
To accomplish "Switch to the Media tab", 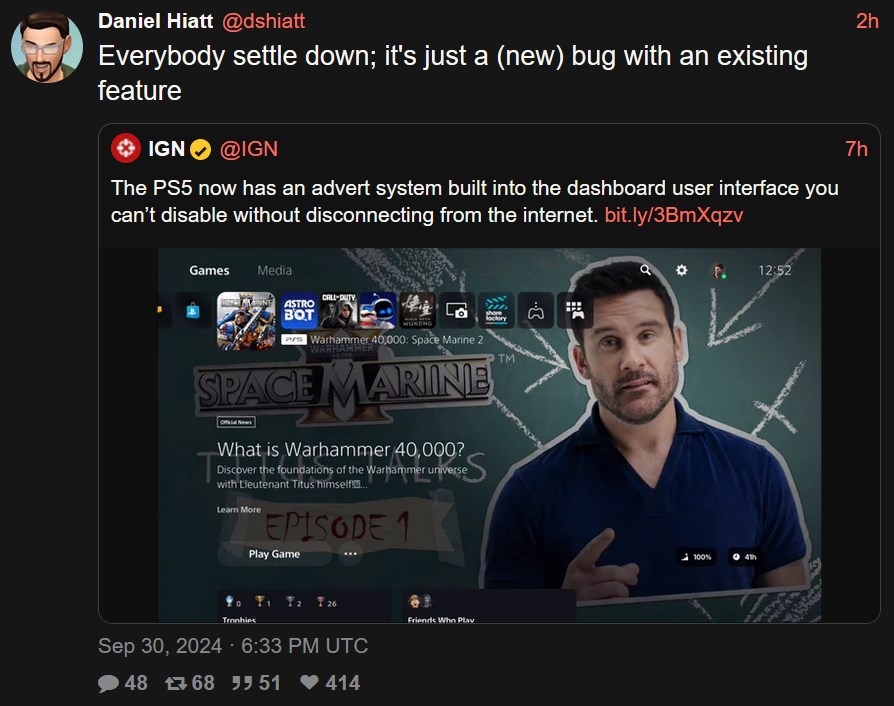I will [274, 270].
